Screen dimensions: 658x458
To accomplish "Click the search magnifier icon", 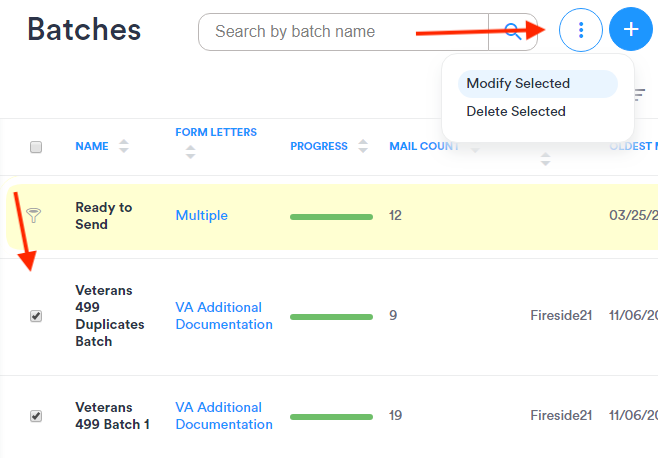I will tap(513, 31).
